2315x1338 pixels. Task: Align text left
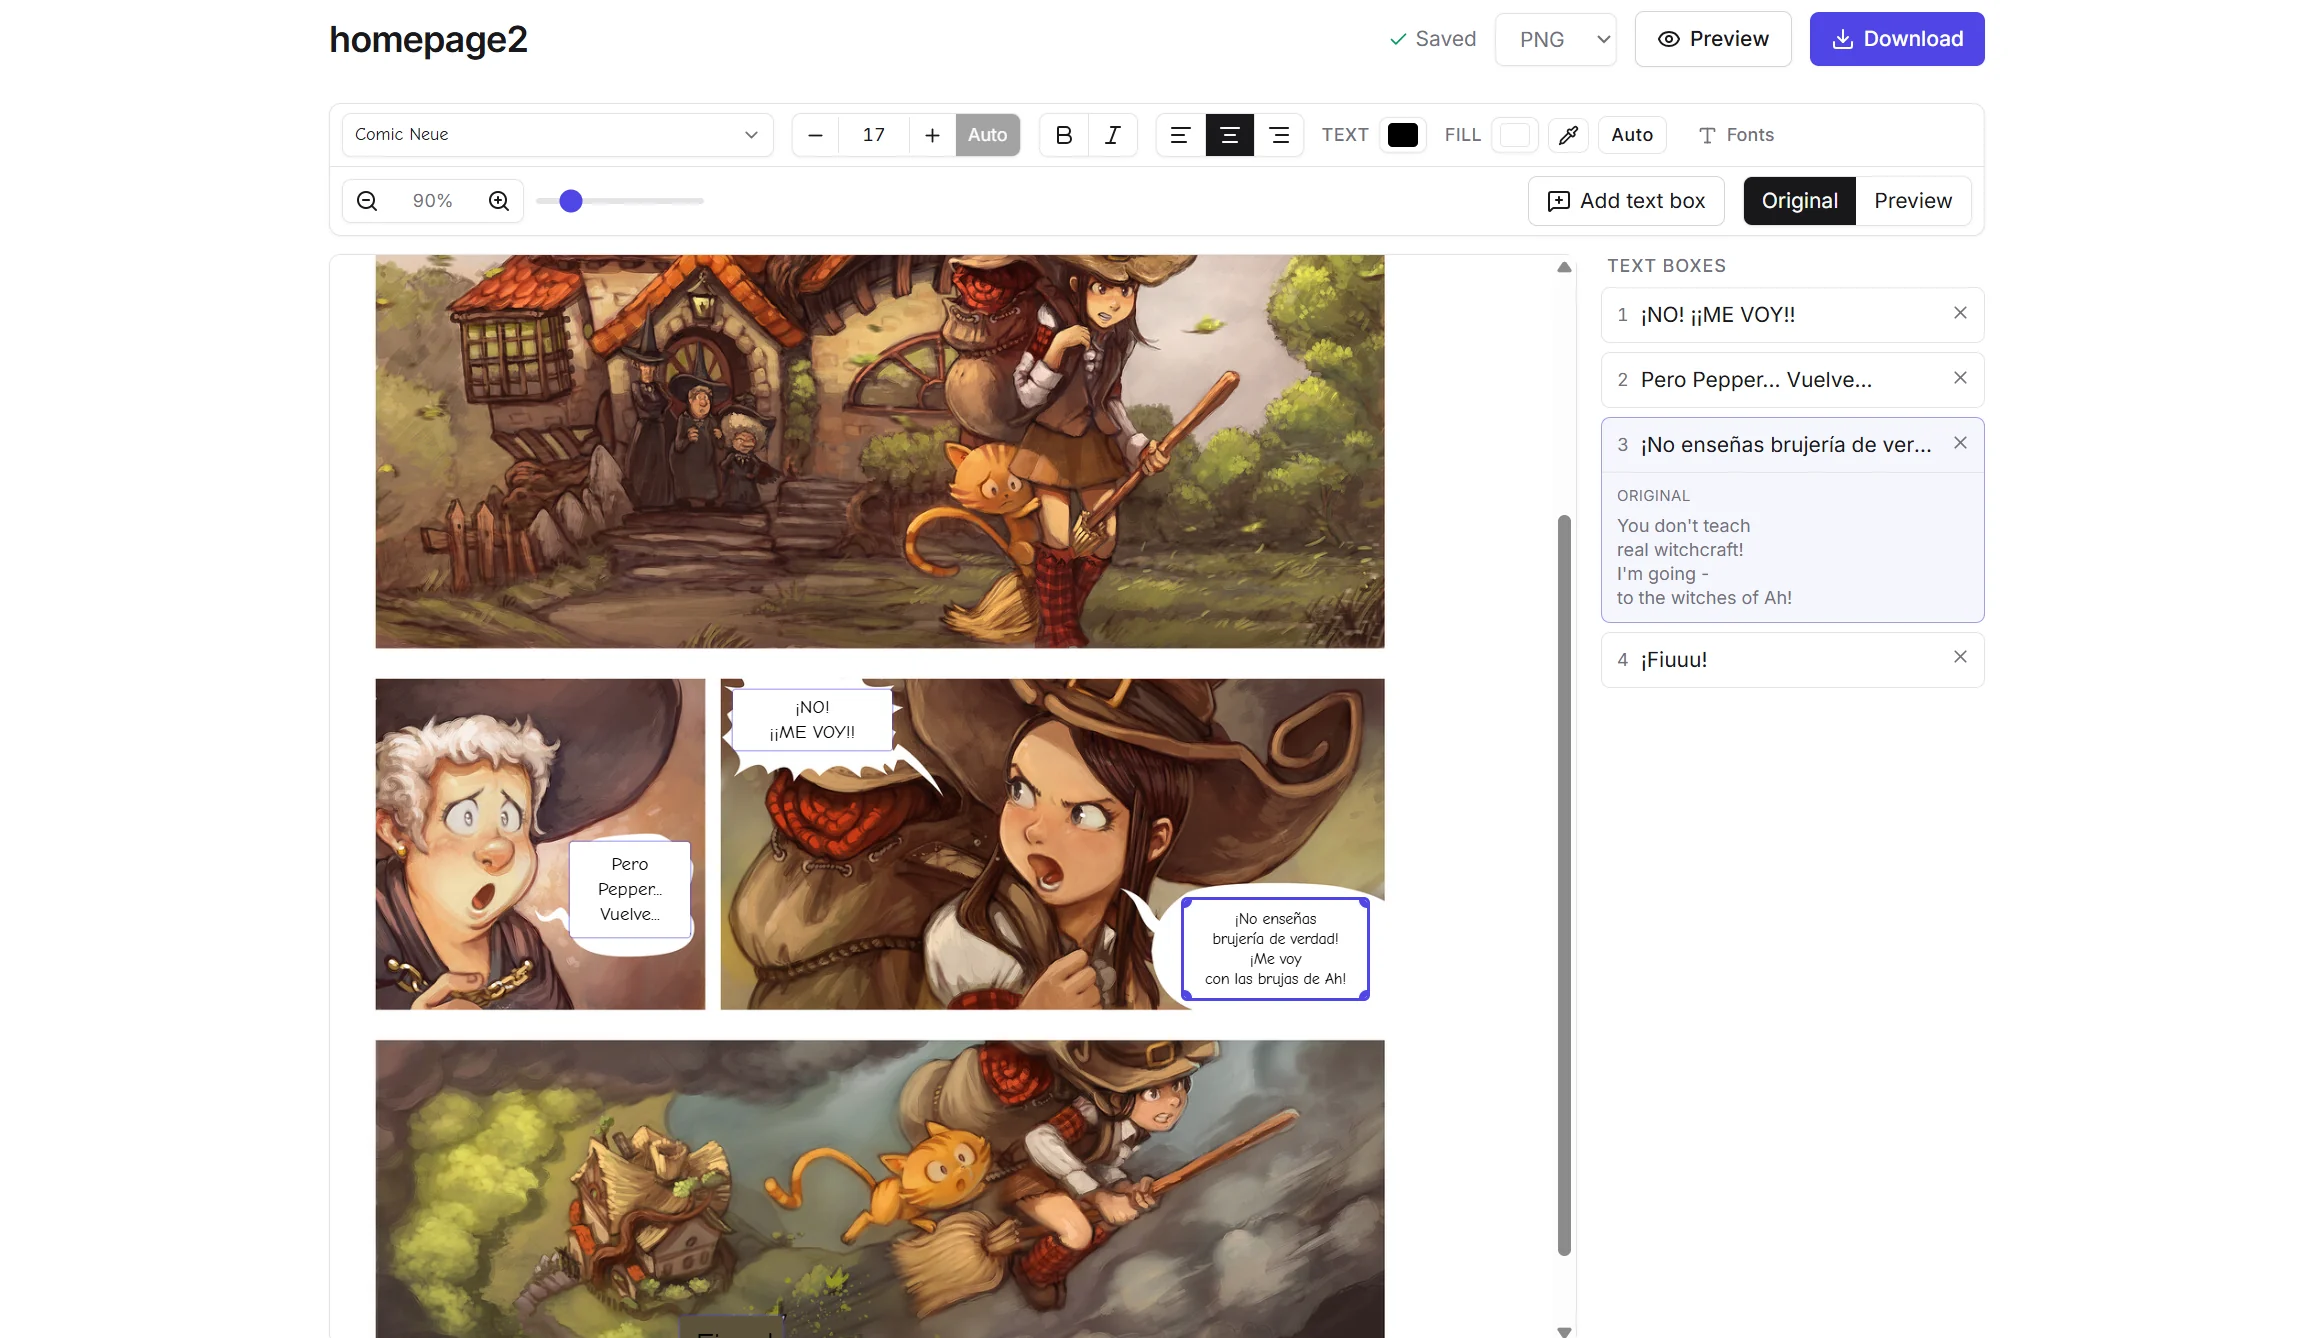tap(1180, 135)
